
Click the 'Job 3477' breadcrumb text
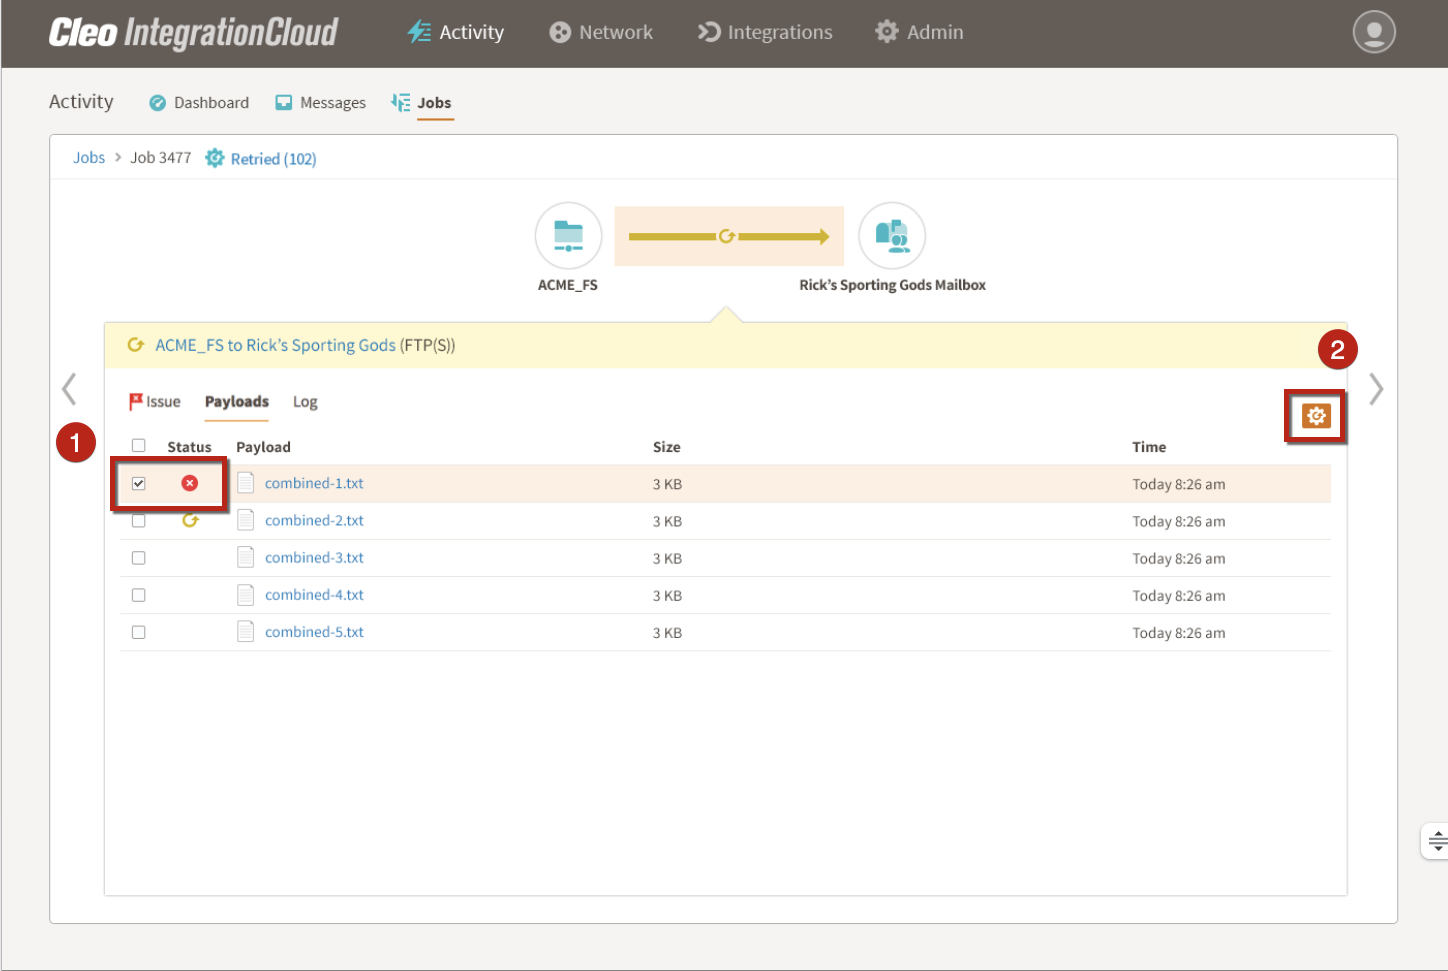pyautogui.click(x=160, y=157)
